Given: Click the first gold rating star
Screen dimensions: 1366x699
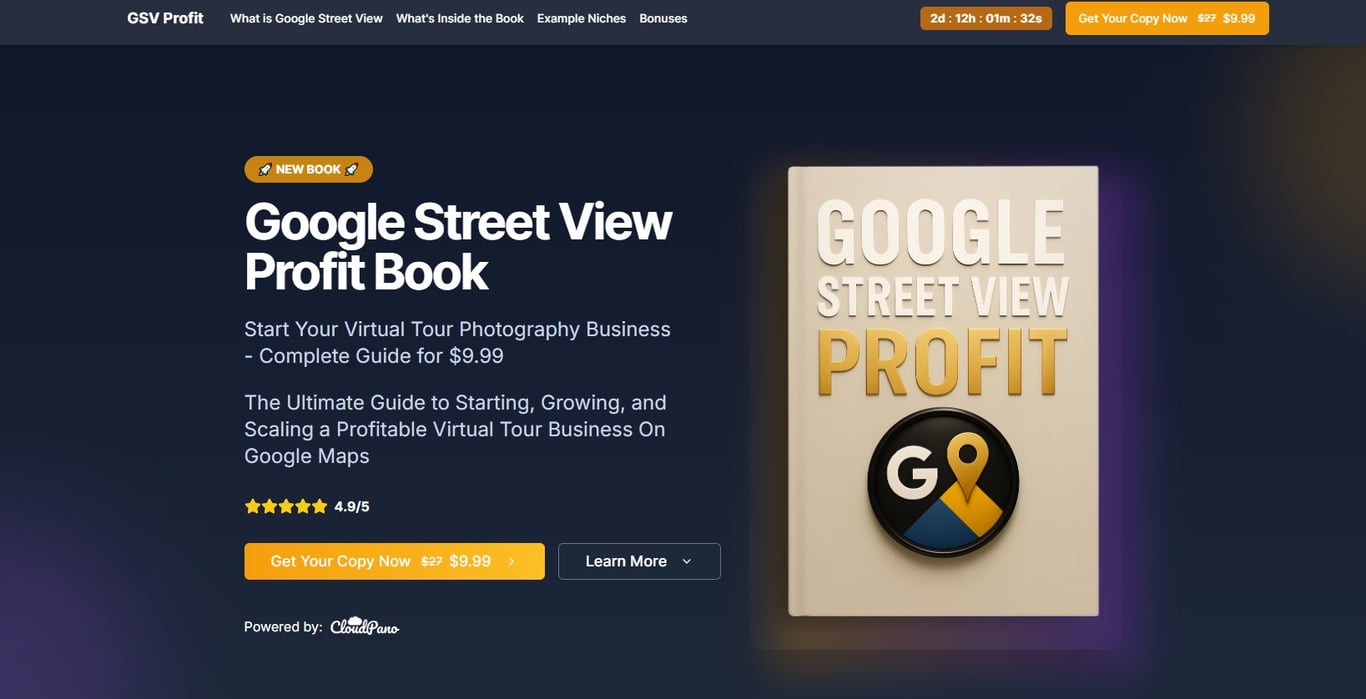Looking at the screenshot, I should pyautogui.click(x=252, y=506).
